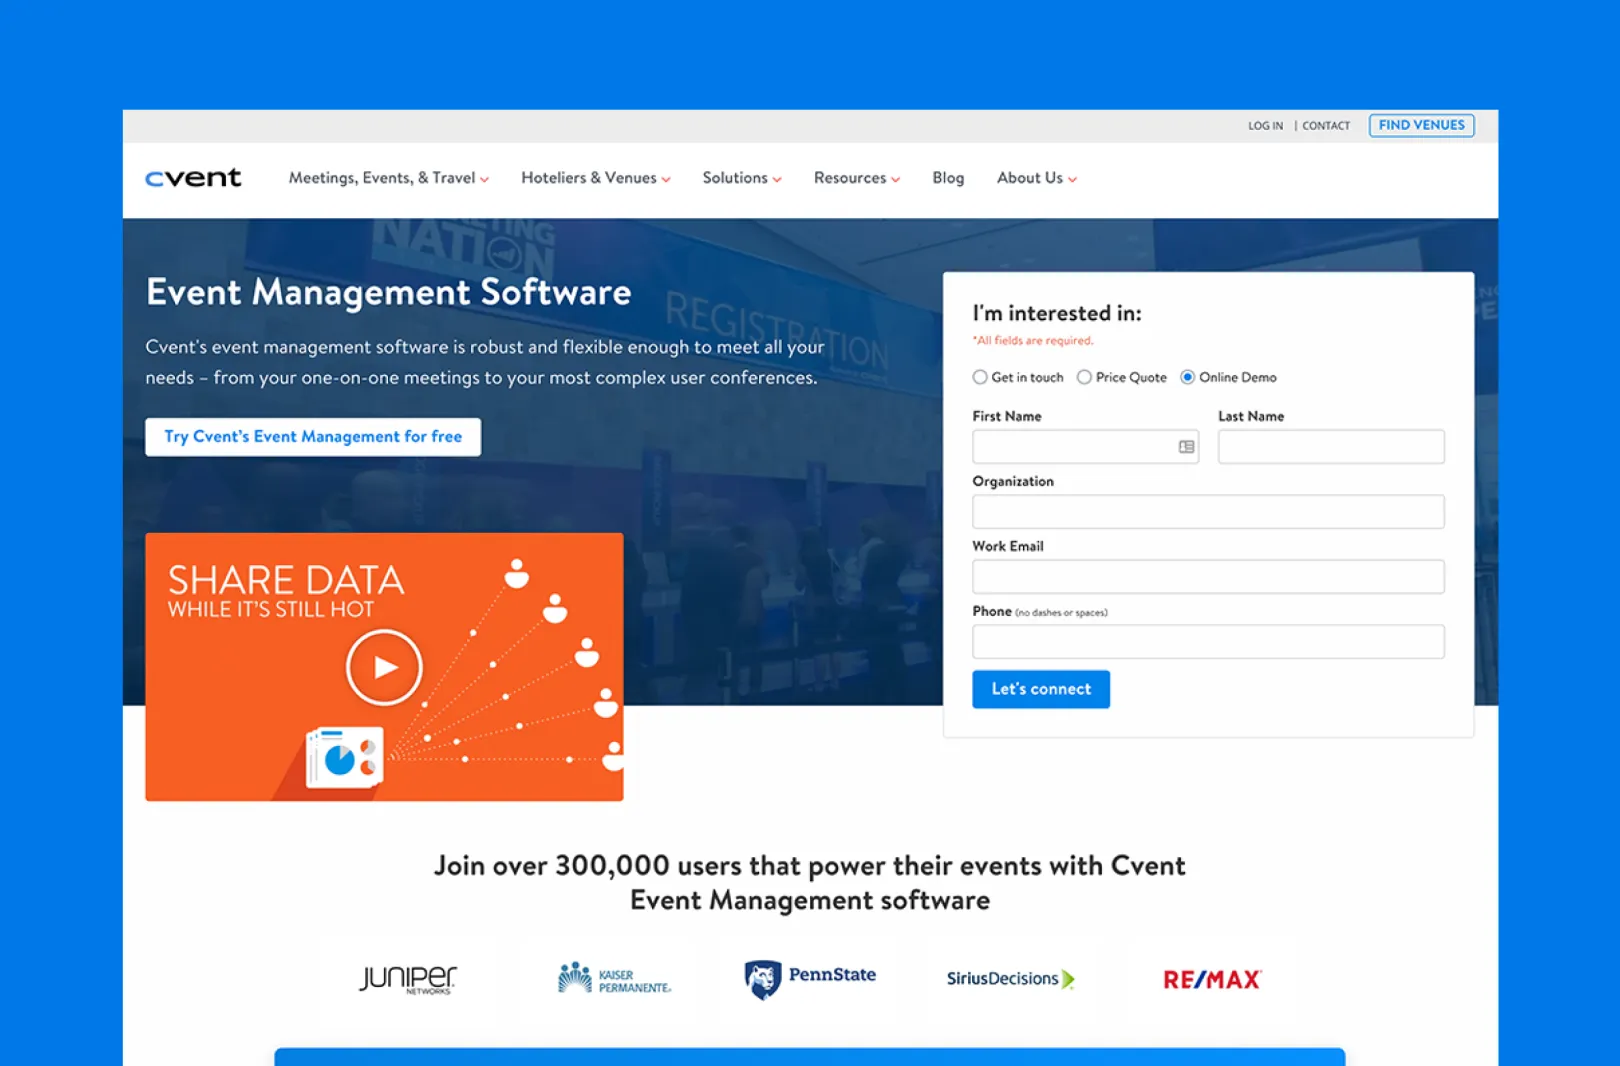Click the Juniper Networks logo
Image resolution: width=1620 pixels, height=1066 pixels.
407,979
